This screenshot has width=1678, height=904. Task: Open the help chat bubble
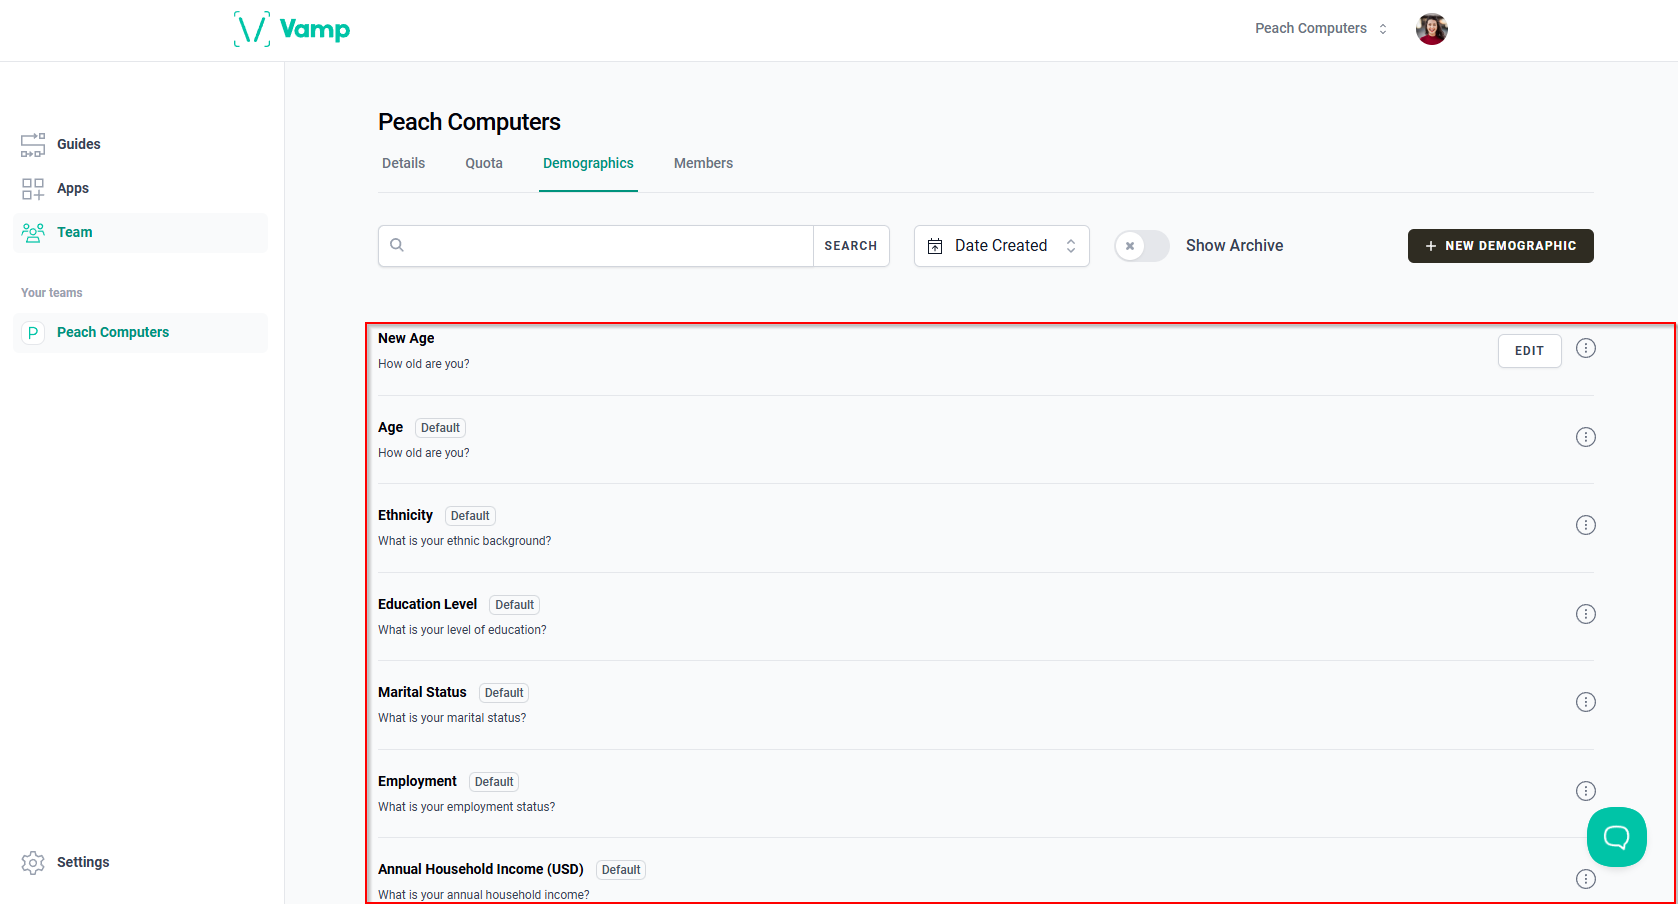[x=1616, y=837]
